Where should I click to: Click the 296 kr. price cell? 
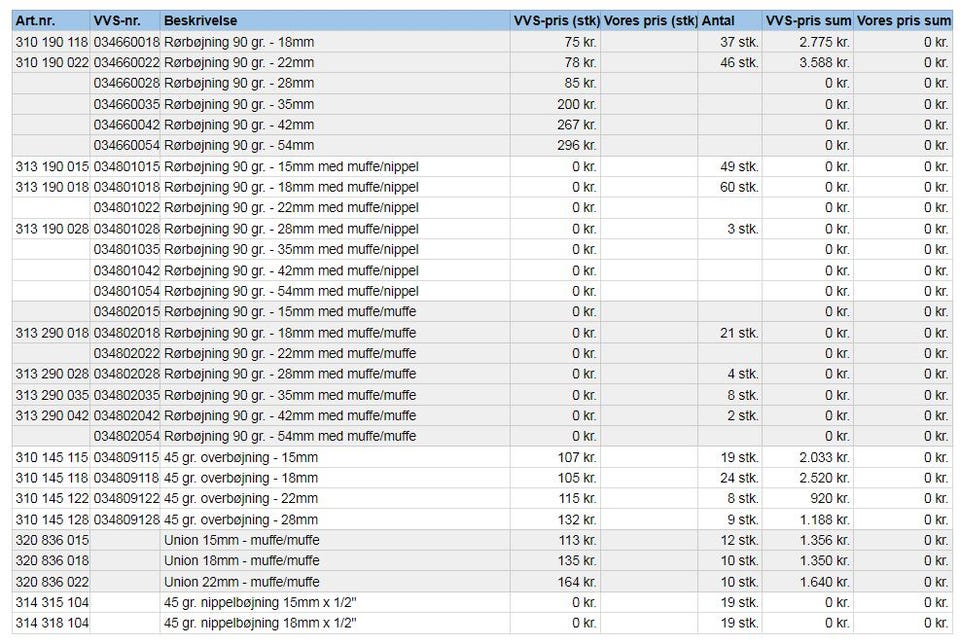pos(555,146)
